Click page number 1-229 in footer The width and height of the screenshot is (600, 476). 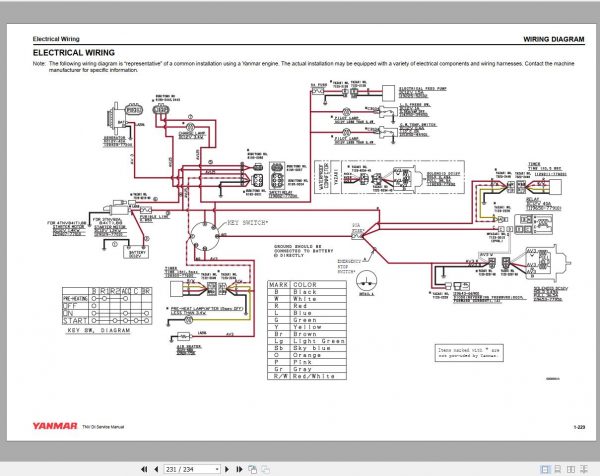579,427
